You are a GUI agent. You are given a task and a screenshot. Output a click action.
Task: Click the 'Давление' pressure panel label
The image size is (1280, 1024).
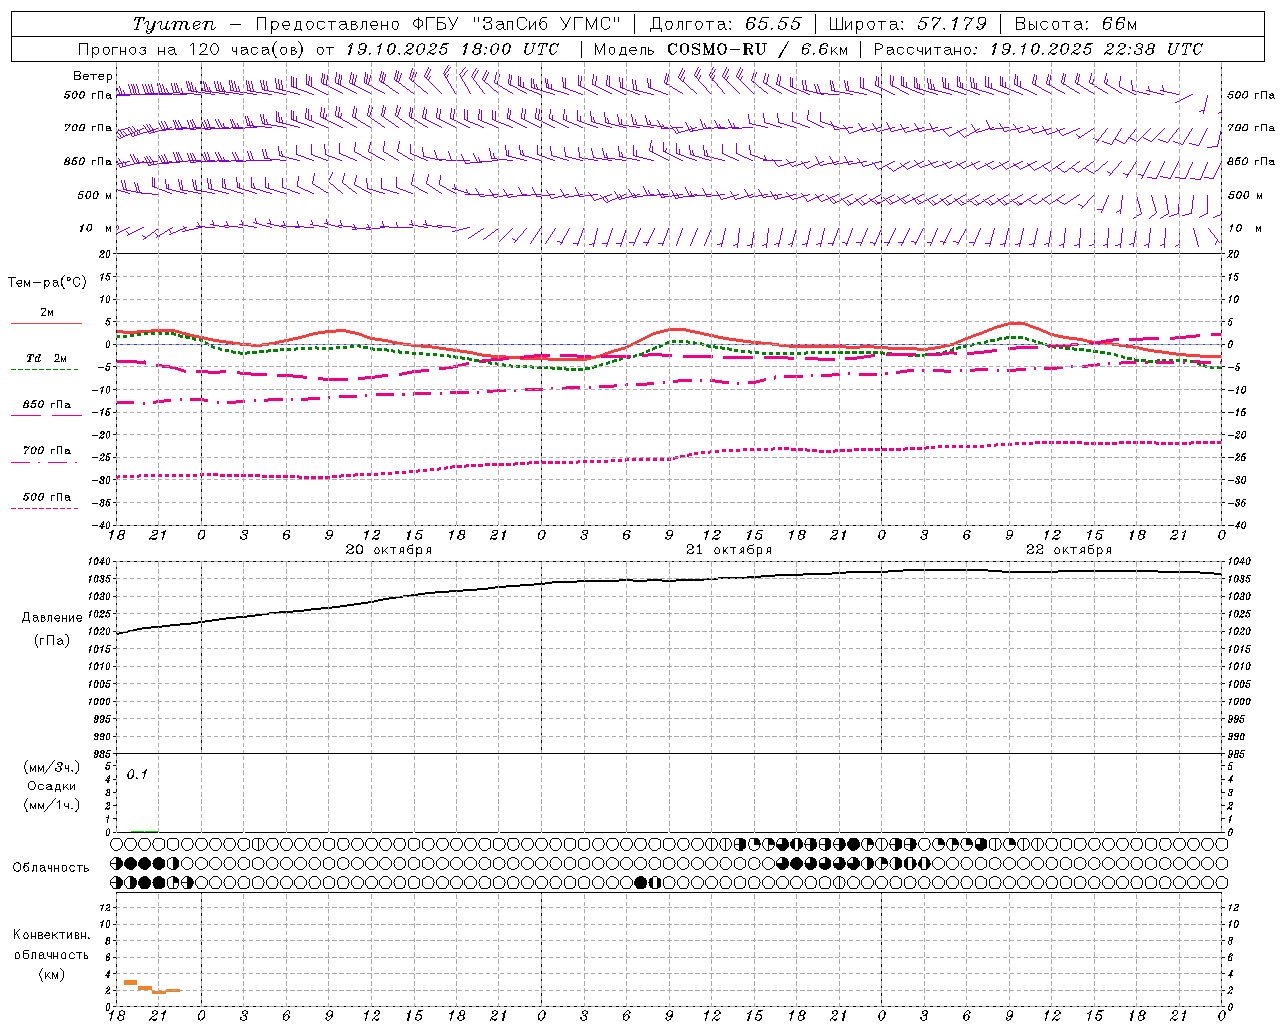click(x=52, y=618)
